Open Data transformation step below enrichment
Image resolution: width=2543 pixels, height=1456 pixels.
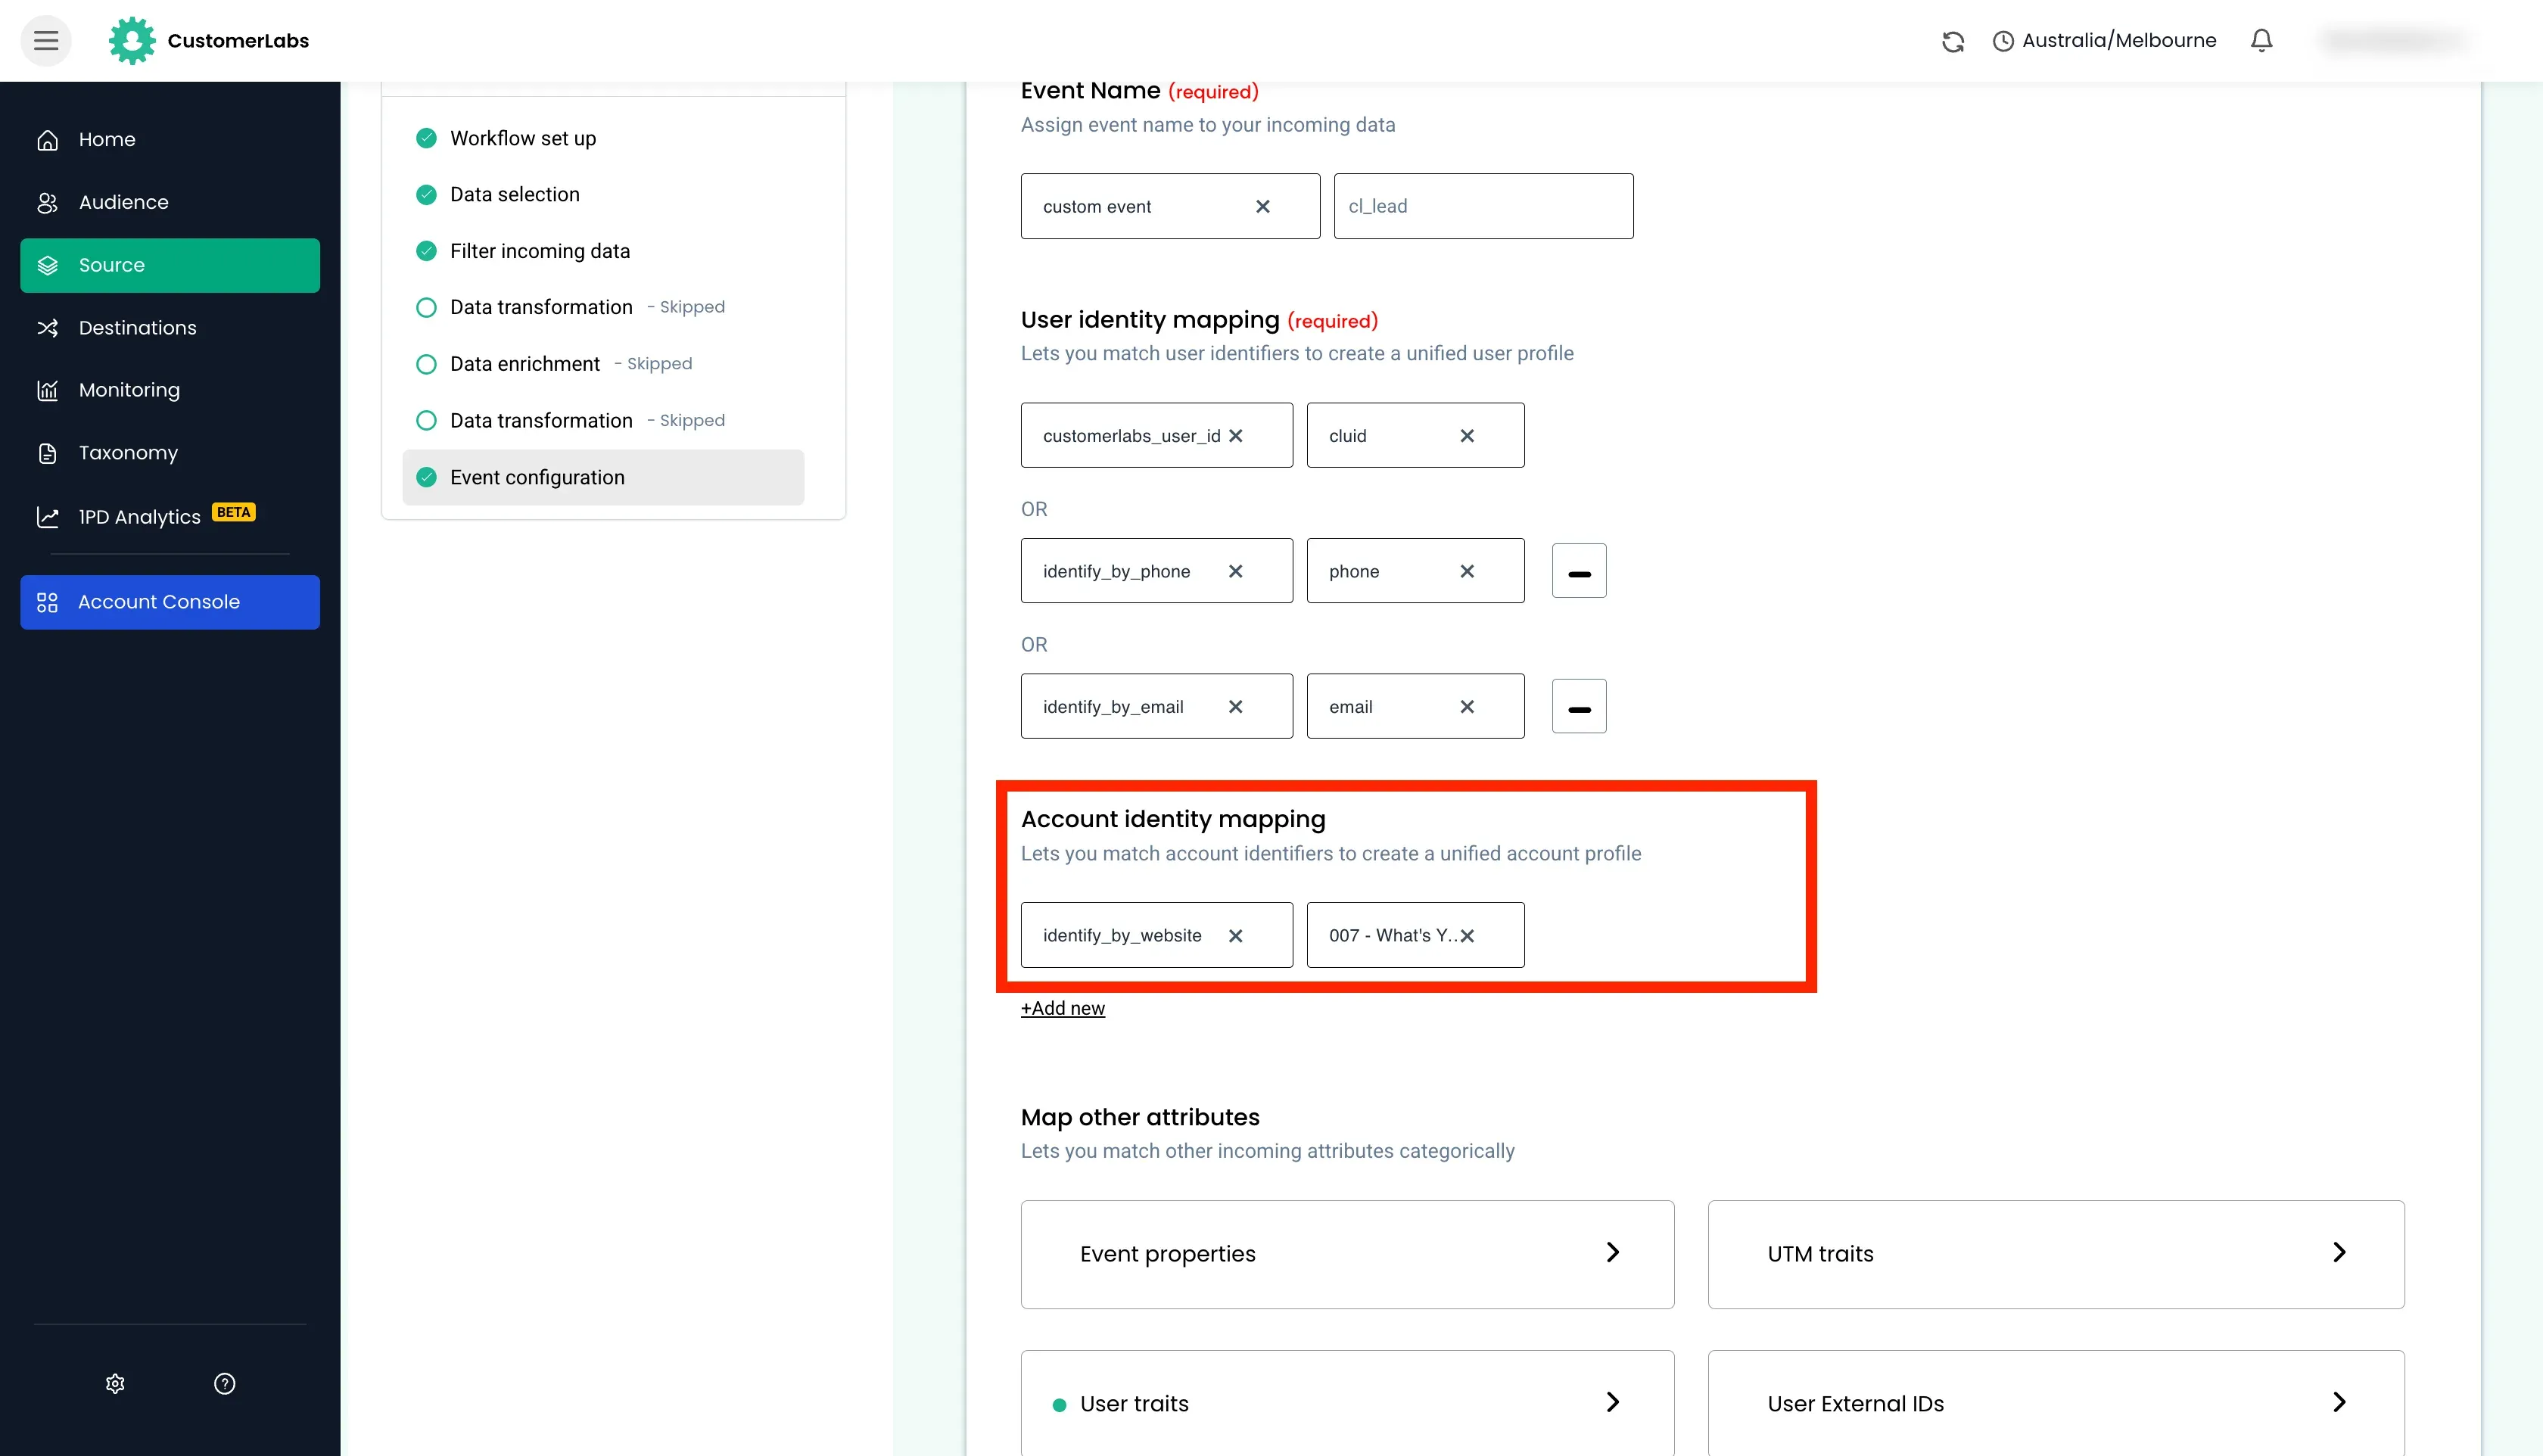pyautogui.click(x=603, y=420)
